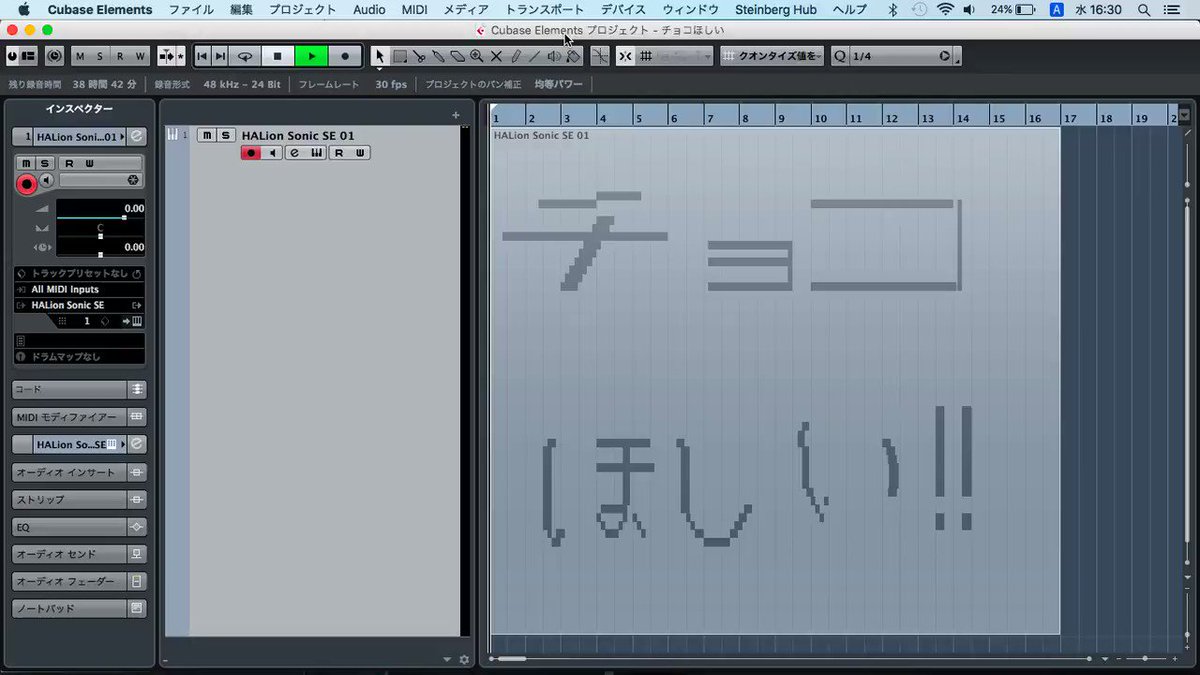Click the snap Grid type icon
The width and height of the screenshot is (1200, 675).
click(x=646, y=57)
